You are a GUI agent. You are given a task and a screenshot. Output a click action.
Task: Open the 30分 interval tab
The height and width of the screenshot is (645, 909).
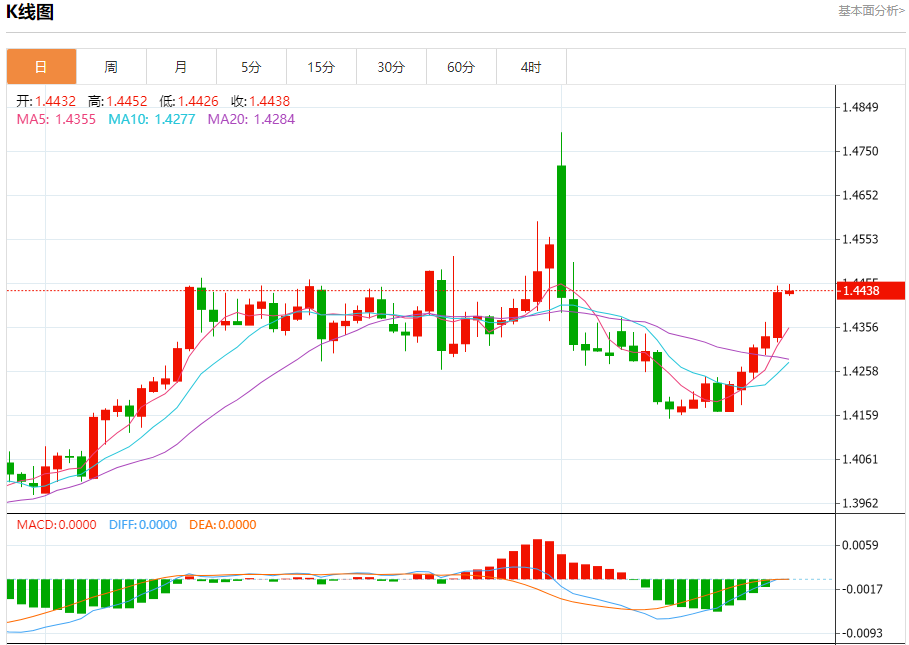point(391,67)
